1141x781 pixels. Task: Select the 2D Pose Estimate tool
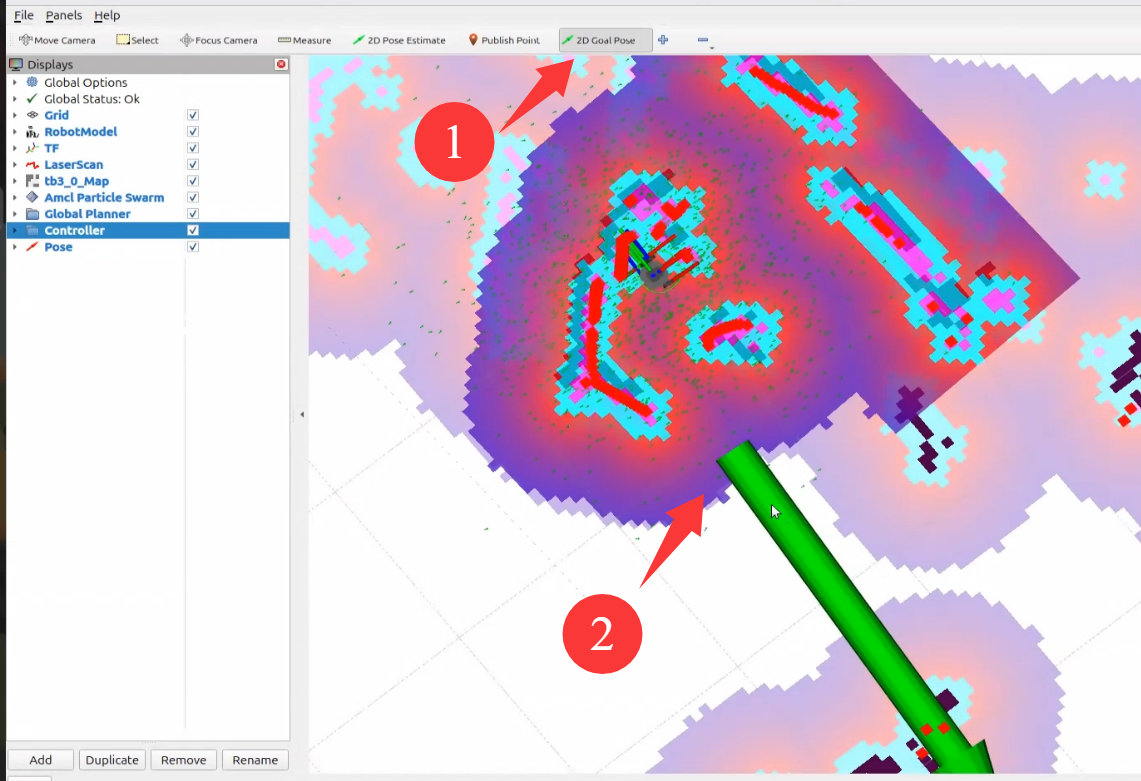pyautogui.click(x=399, y=40)
